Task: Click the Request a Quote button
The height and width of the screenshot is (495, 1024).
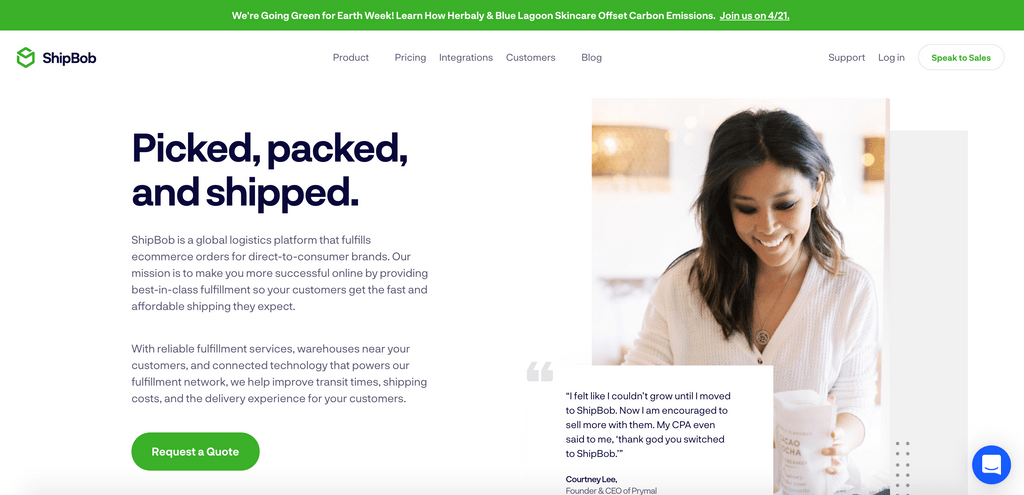Action: coord(195,451)
